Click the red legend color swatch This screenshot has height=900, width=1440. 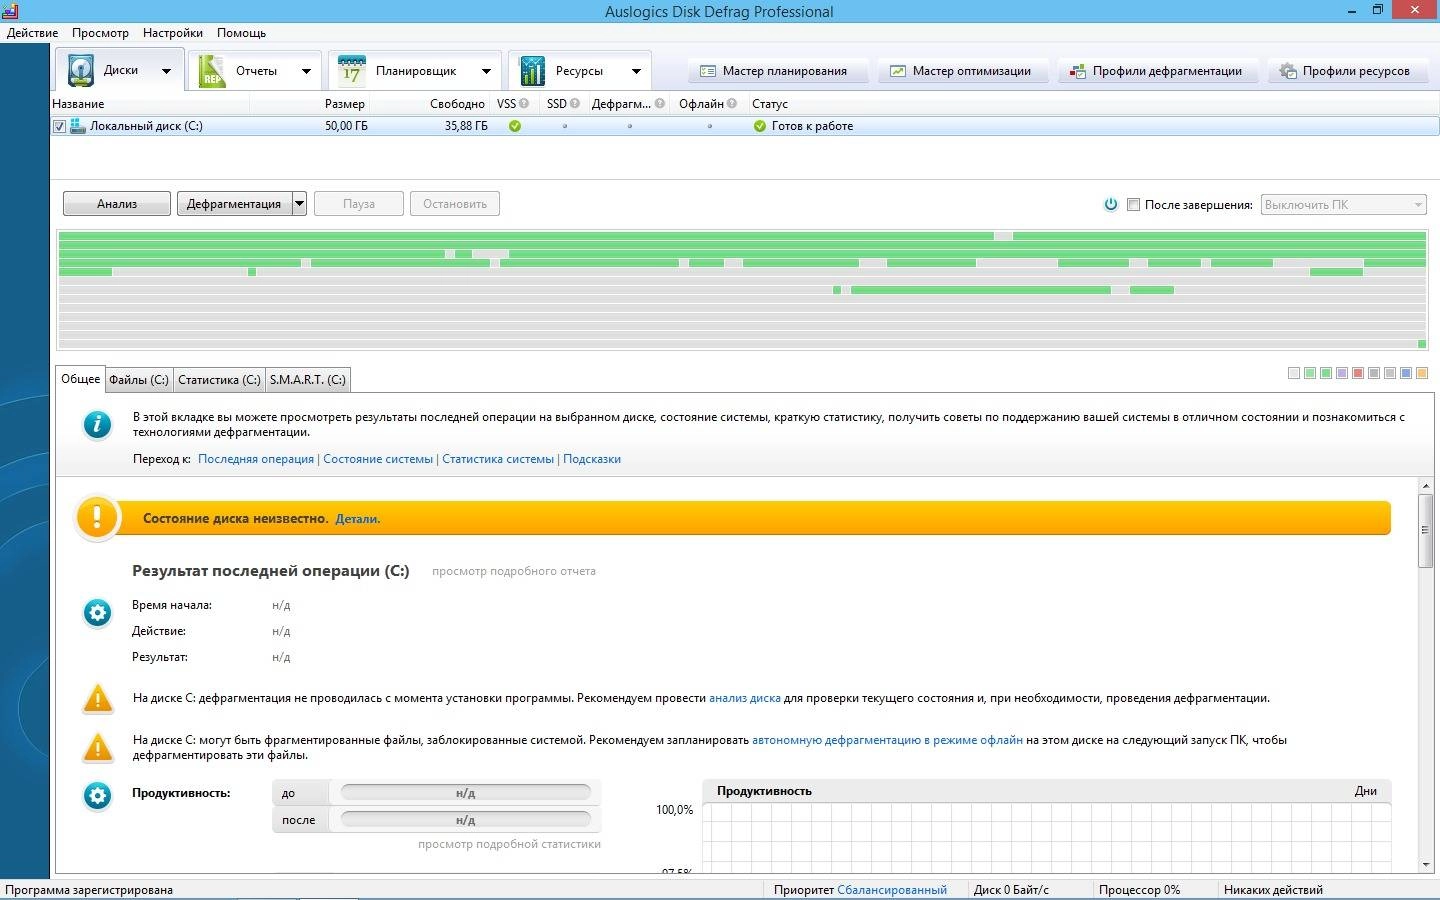[x=1358, y=373]
